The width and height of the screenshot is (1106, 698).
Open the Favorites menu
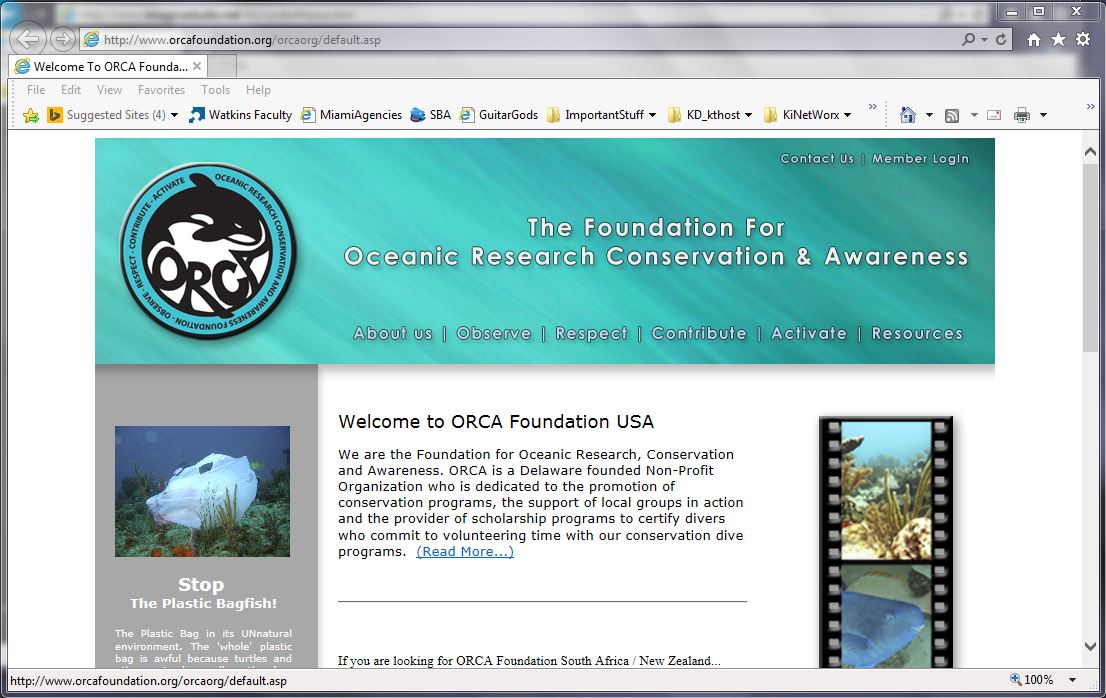click(162, 90)
